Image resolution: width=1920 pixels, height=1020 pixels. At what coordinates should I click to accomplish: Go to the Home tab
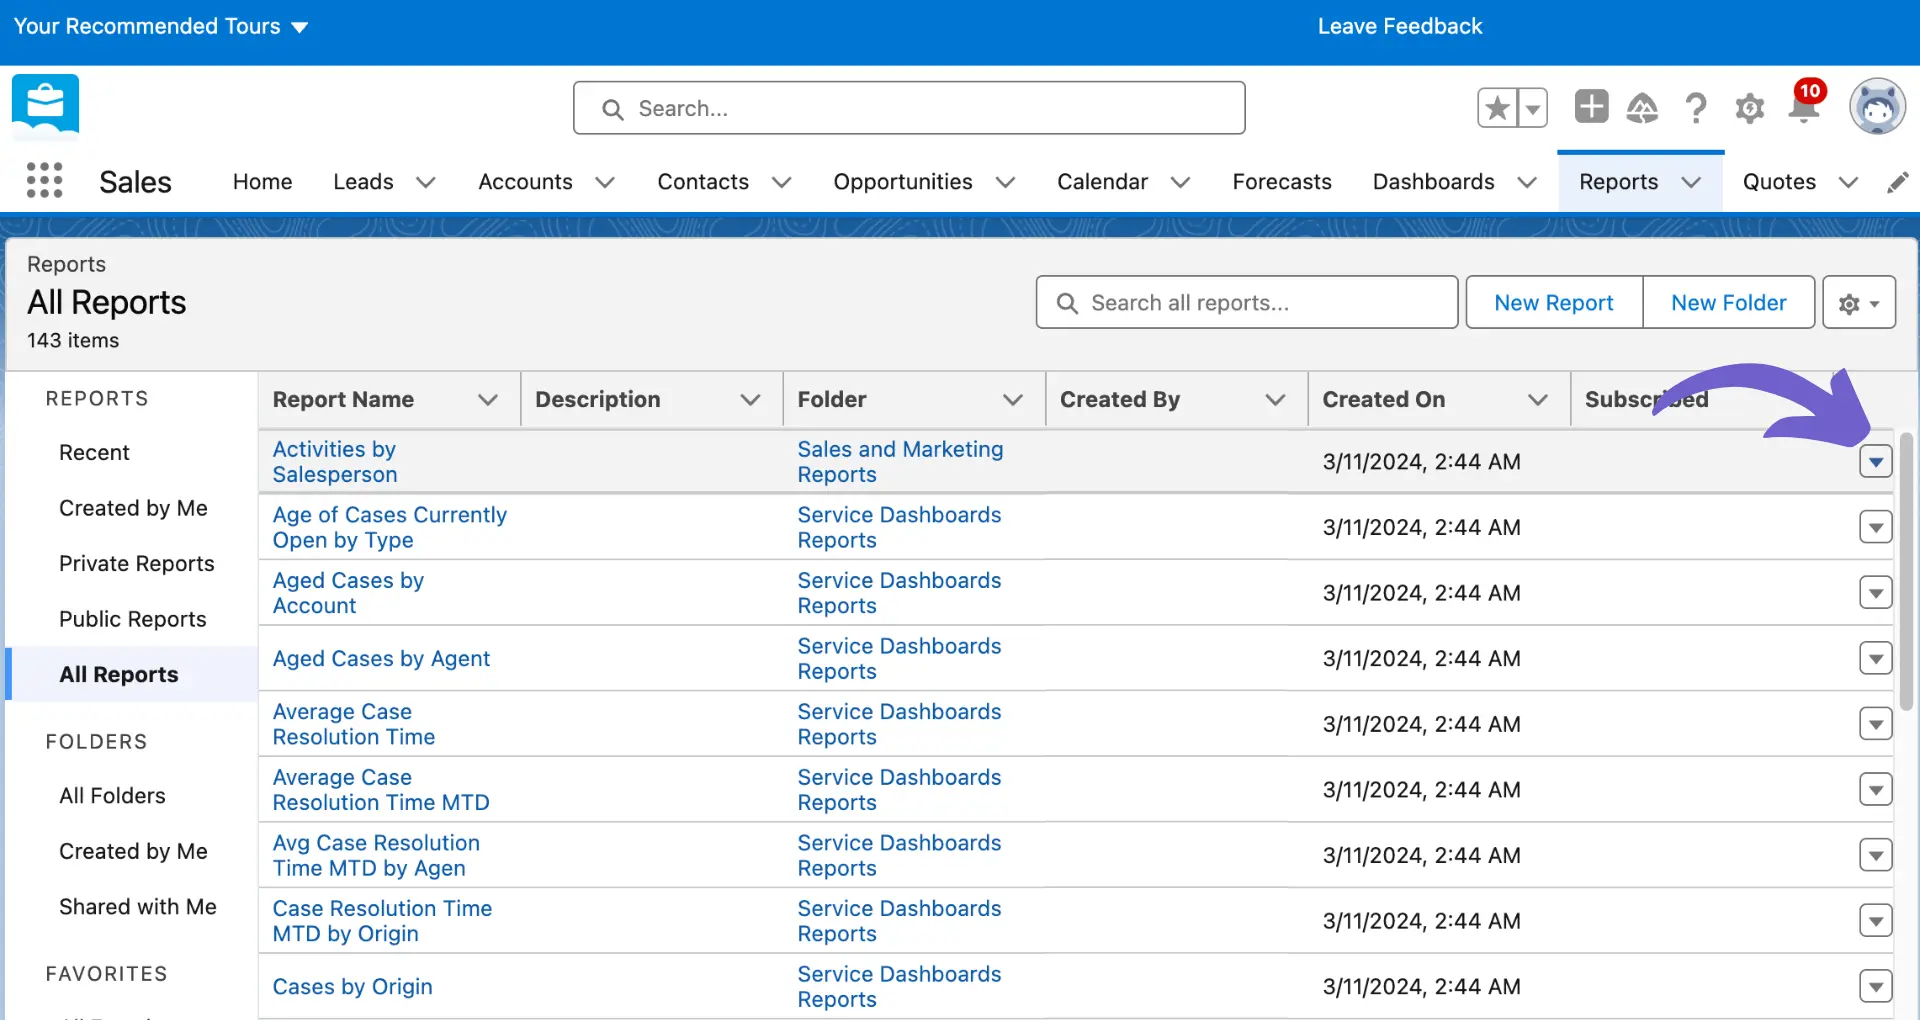(x=262, y=181)
